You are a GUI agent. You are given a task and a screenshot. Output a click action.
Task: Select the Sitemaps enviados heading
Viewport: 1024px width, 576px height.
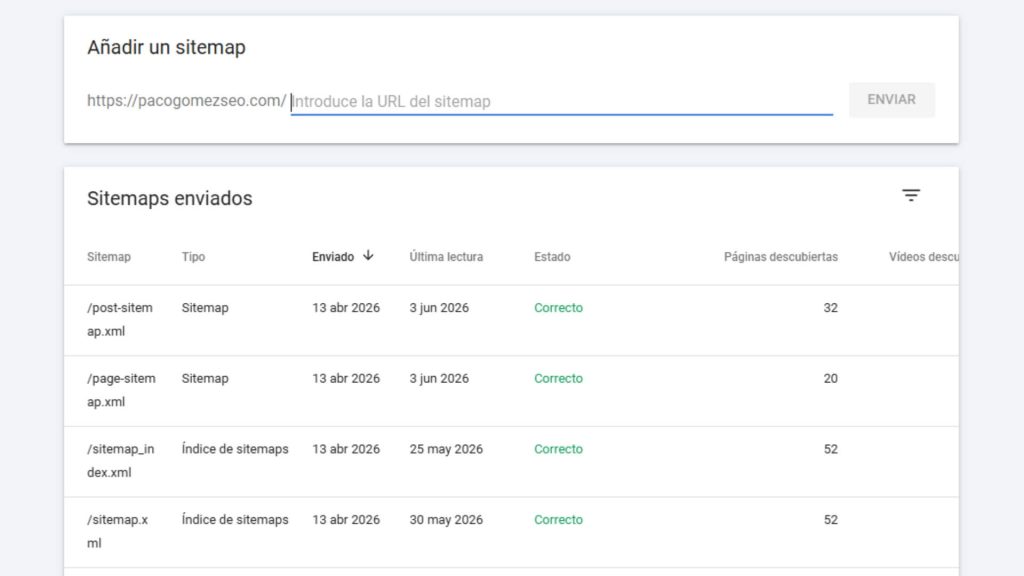click(170, 198)
